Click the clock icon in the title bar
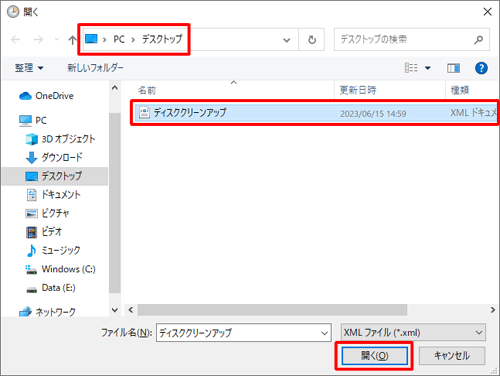Screen dimensions: 500x376 coord(13,12)
